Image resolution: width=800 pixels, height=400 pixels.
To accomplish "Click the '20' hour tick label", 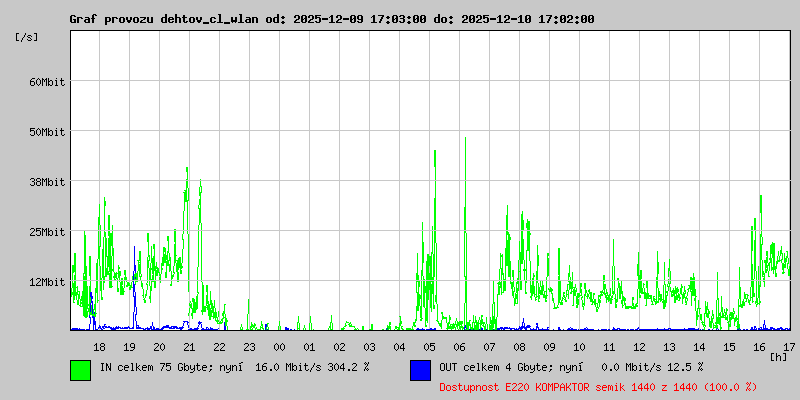I will coord(160,347).
